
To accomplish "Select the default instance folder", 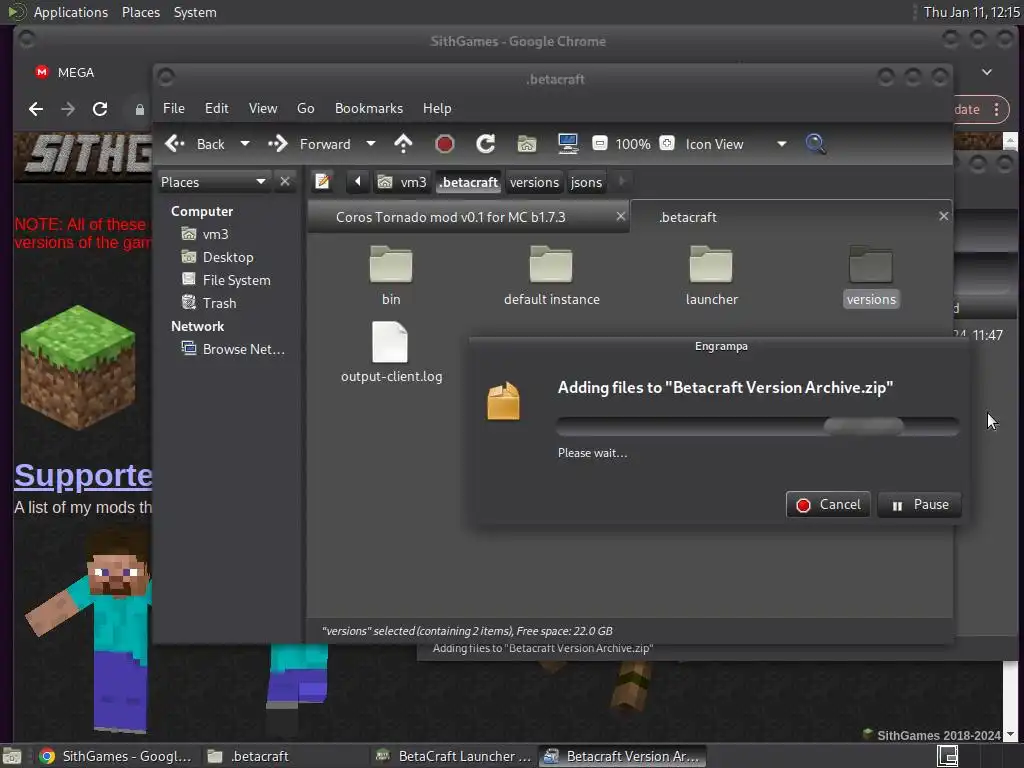I will (x=552, y=275).
